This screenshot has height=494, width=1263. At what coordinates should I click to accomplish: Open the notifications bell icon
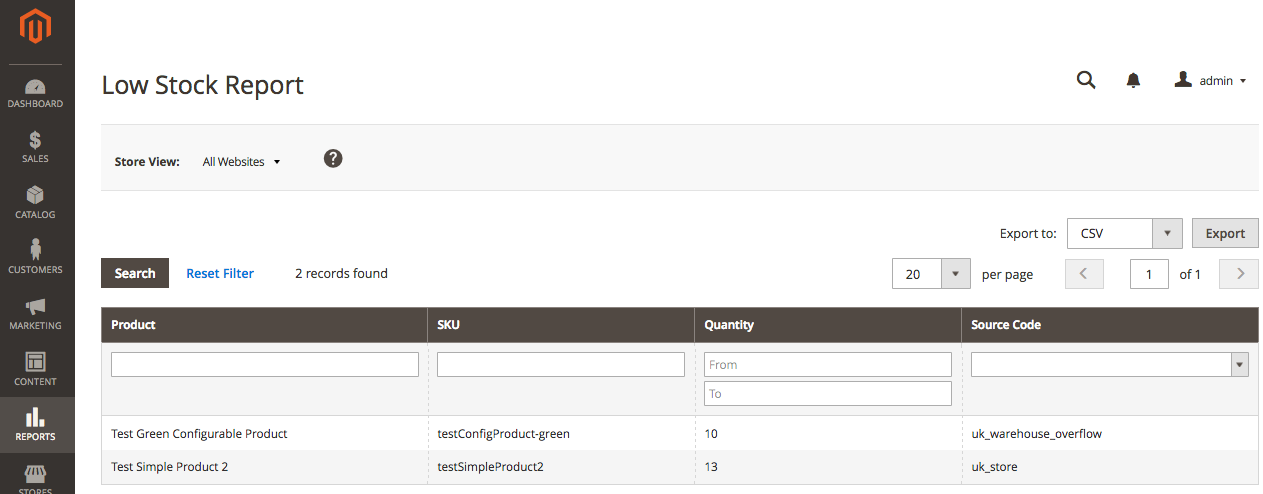pos(1133,81)
